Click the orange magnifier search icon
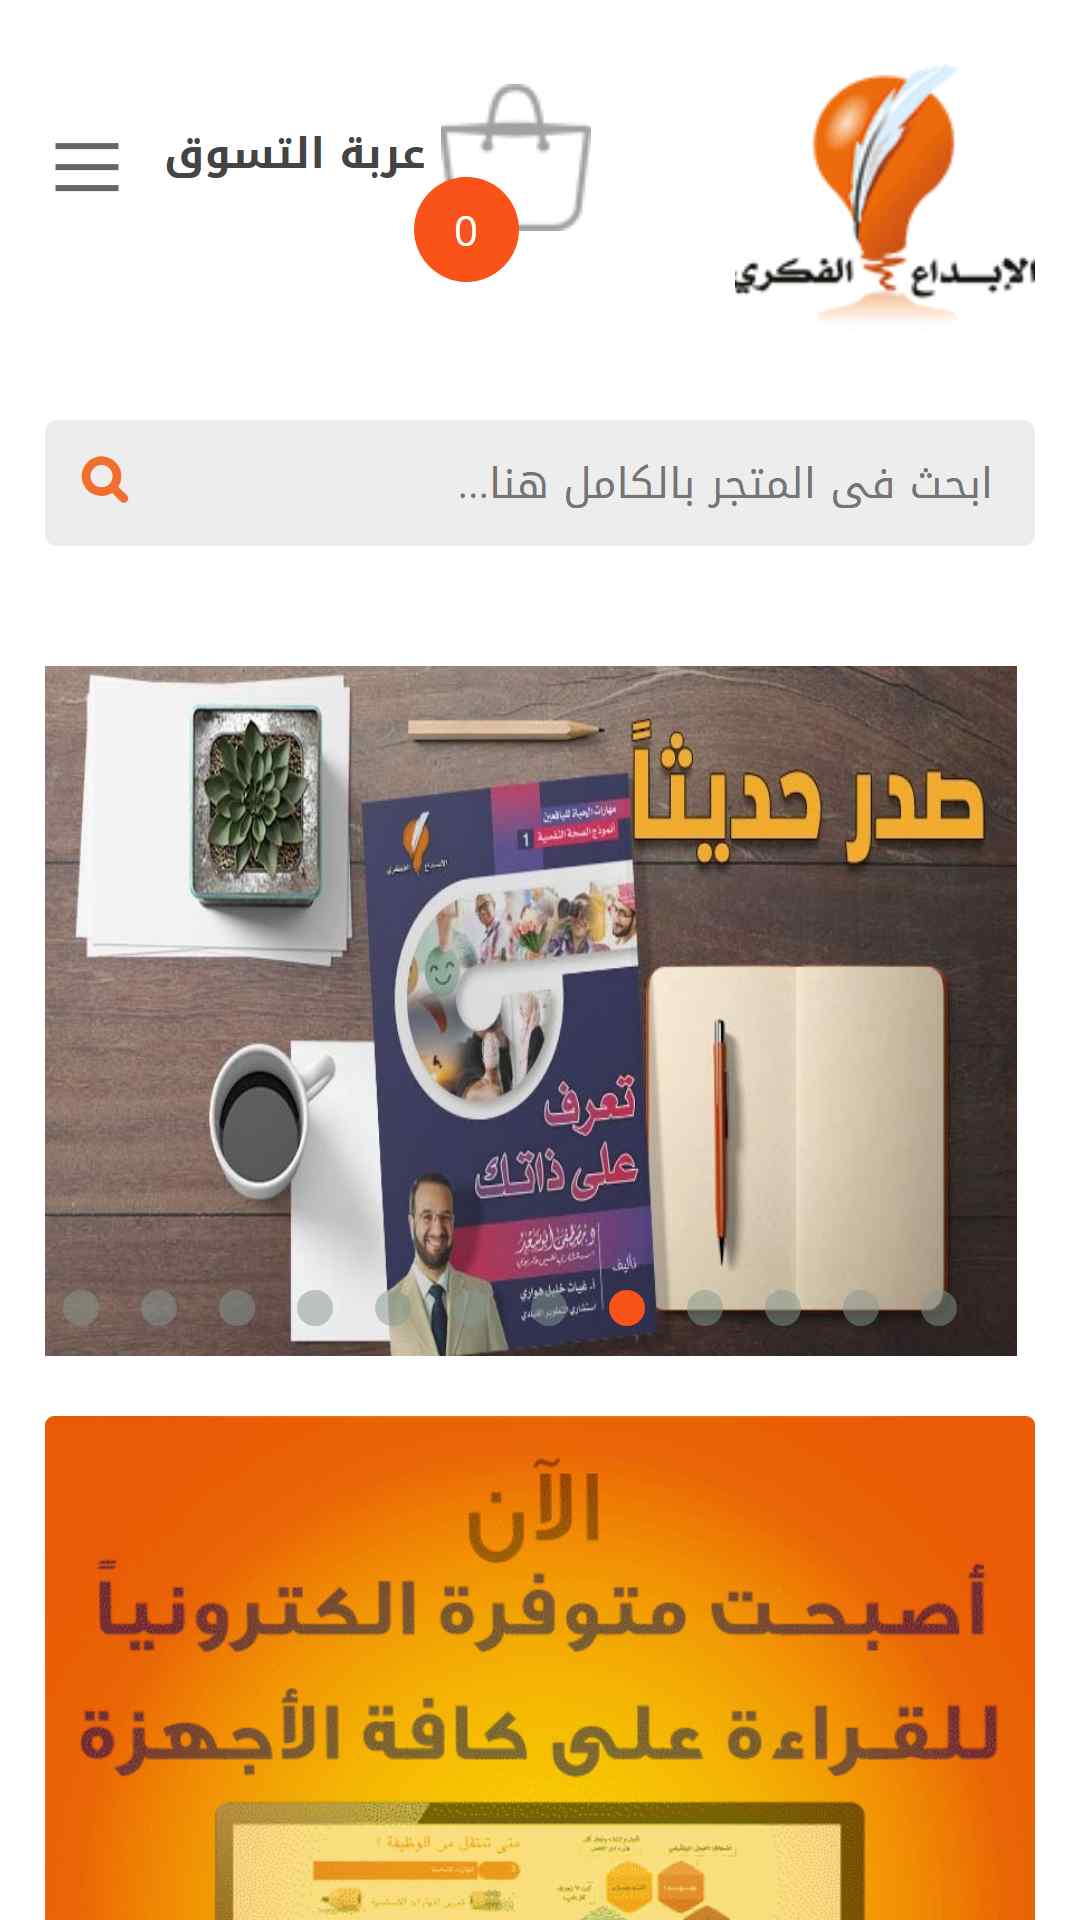Image resolution: width=1080 pixels, height=1920 pixels. tap(105, 481)
